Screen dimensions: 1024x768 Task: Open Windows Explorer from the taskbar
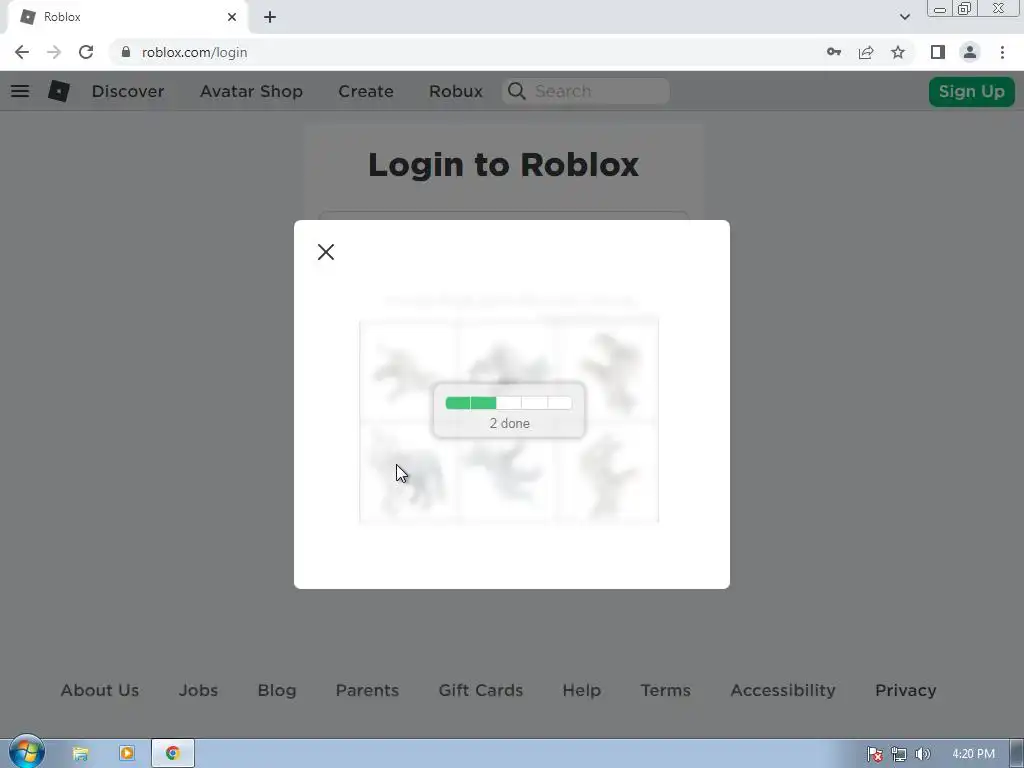click(x=80, y=754)
